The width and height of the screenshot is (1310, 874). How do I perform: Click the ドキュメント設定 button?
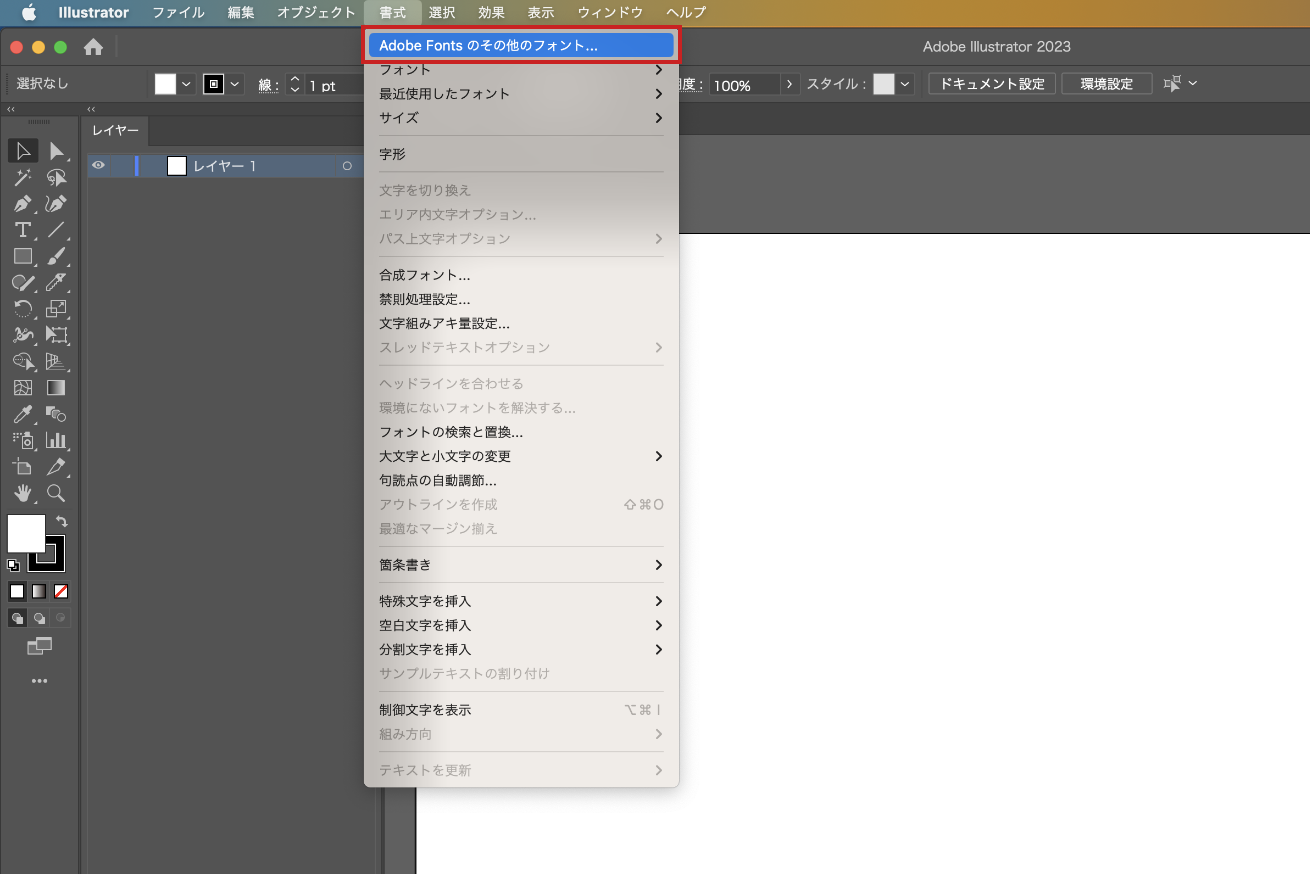coord(991,84)
